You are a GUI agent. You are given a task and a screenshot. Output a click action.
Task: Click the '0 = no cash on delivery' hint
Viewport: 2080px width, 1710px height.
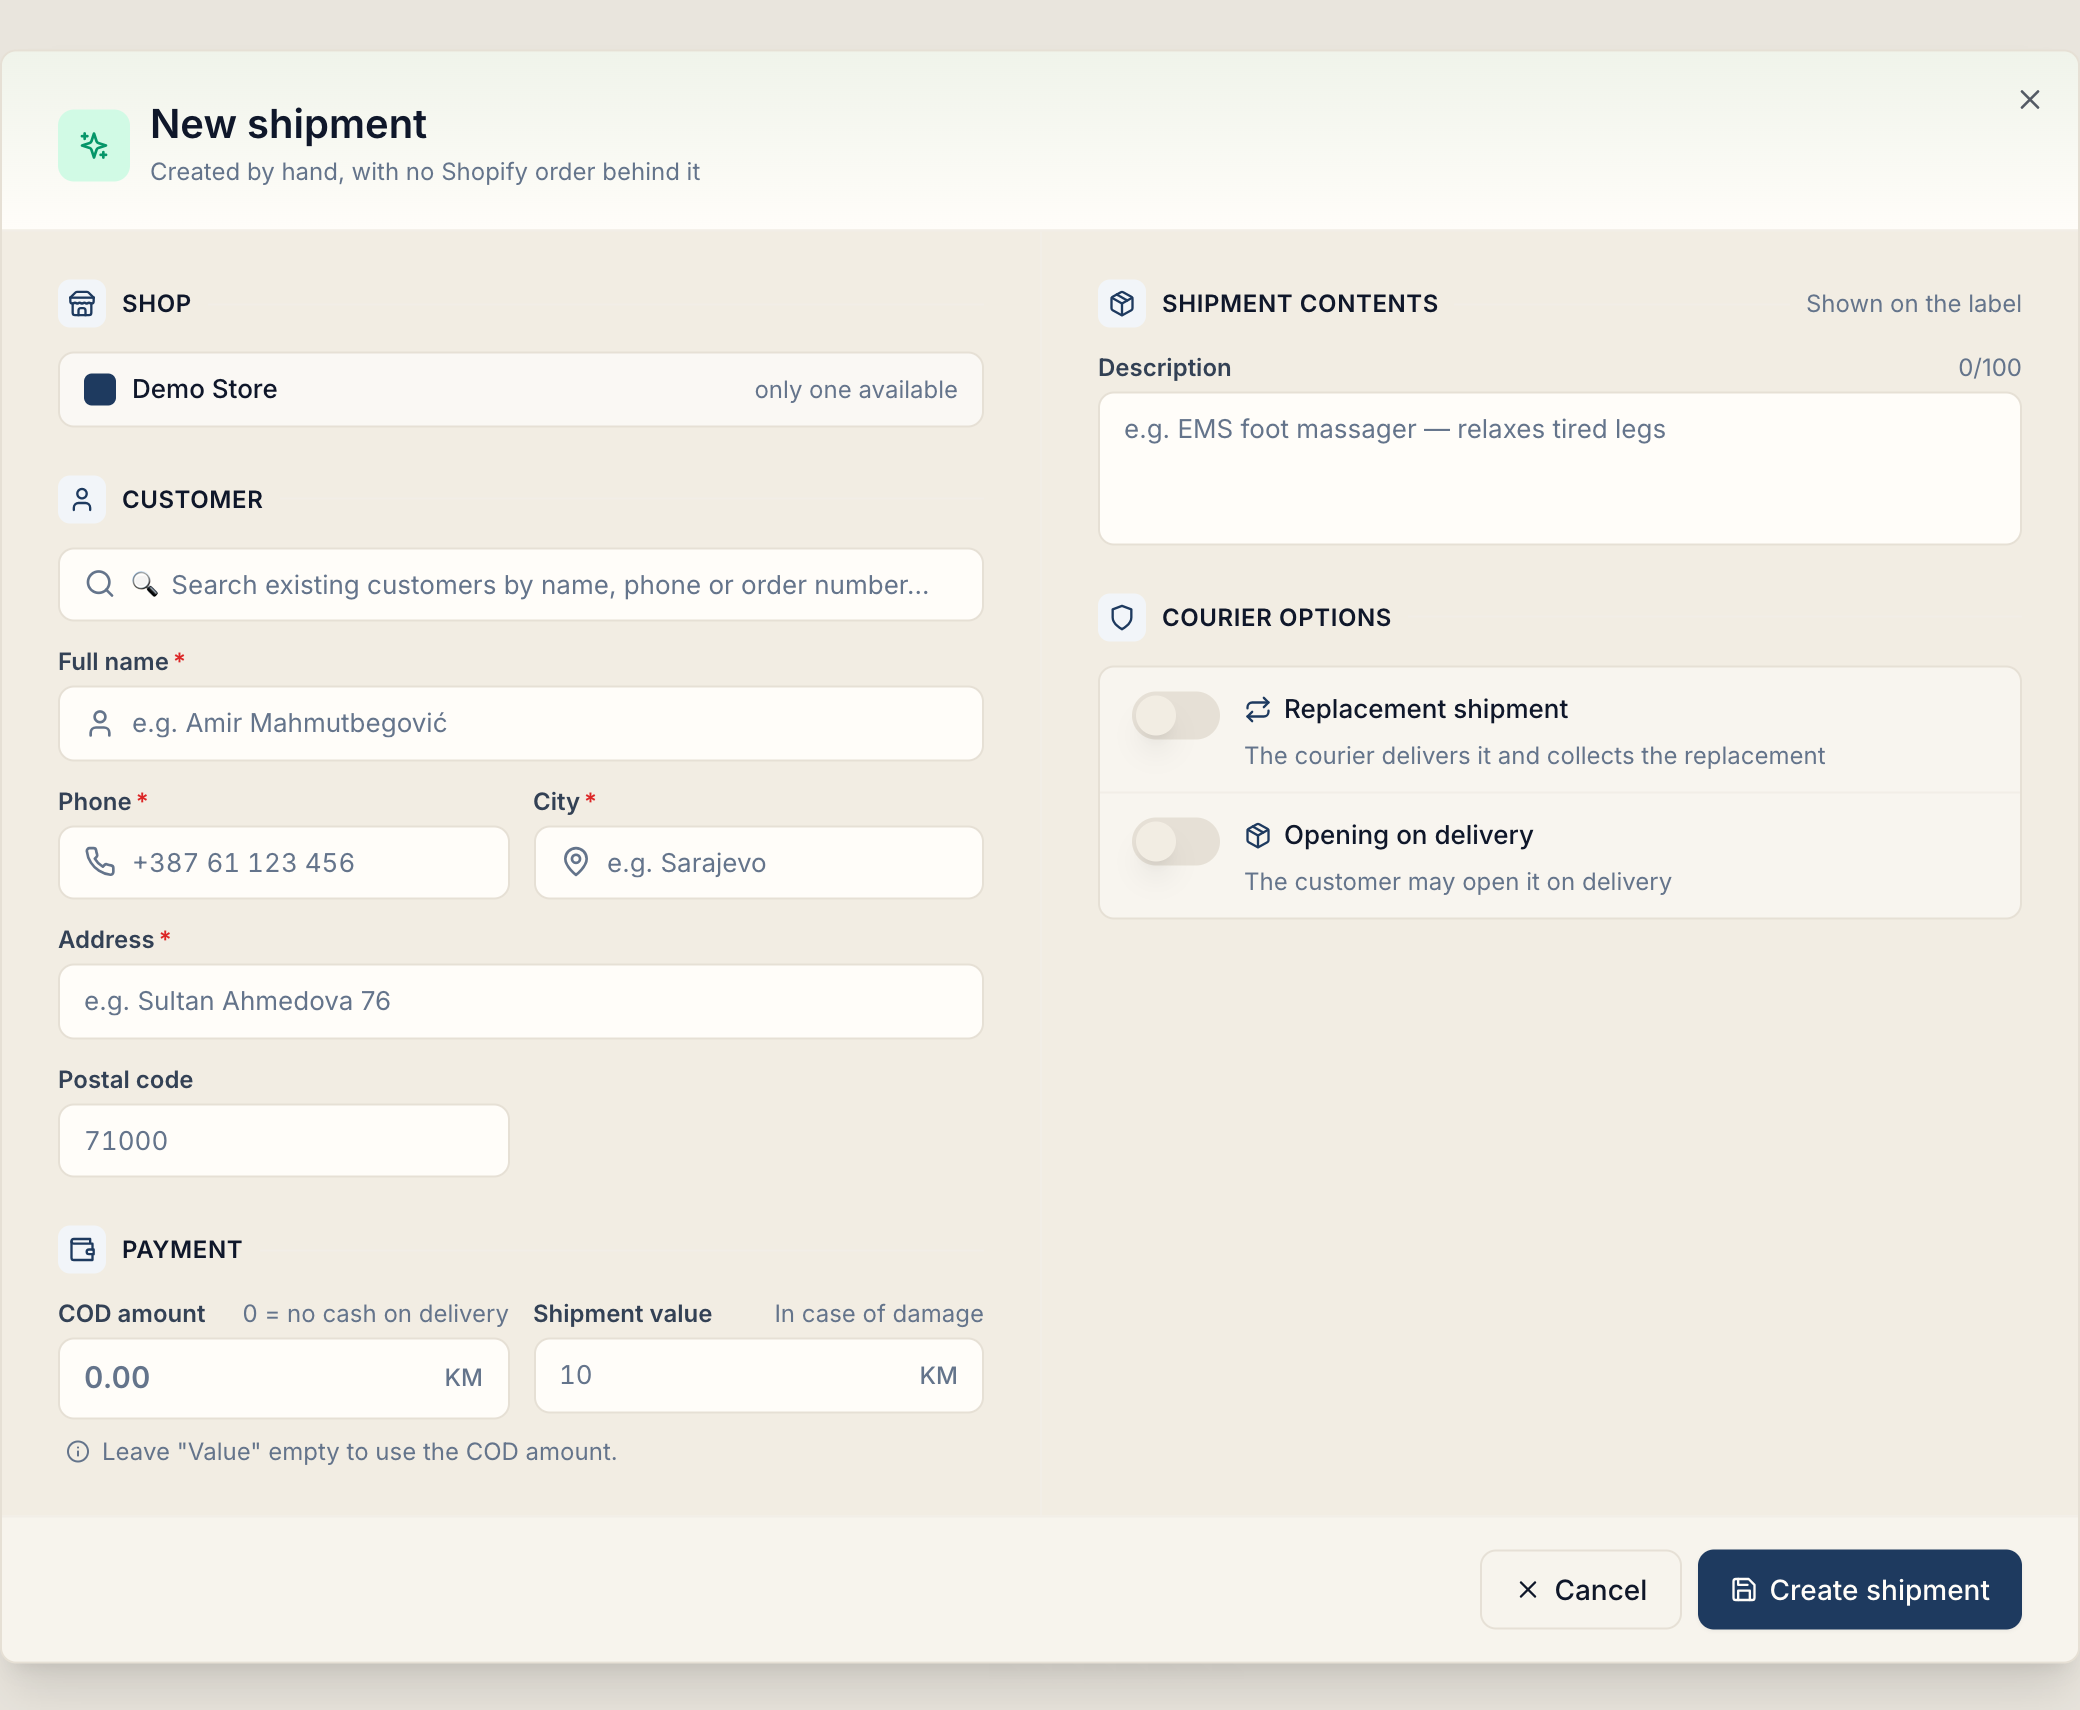pos(376,1313)
